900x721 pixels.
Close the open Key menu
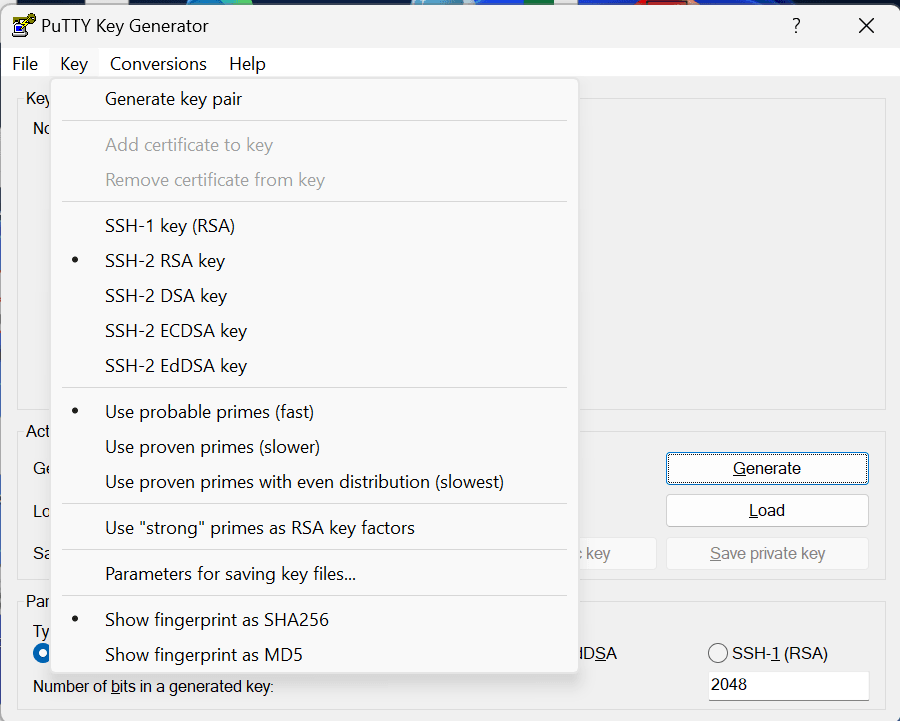coord(74,64)
